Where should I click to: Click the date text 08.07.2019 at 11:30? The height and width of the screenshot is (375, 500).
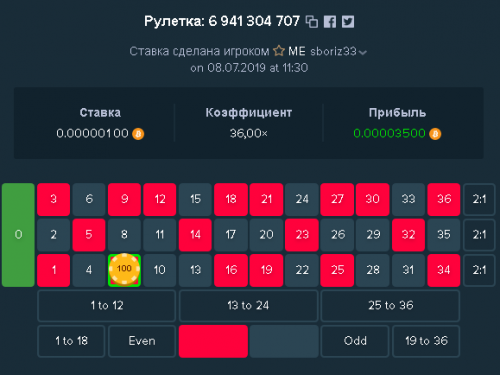pos(258,68)
